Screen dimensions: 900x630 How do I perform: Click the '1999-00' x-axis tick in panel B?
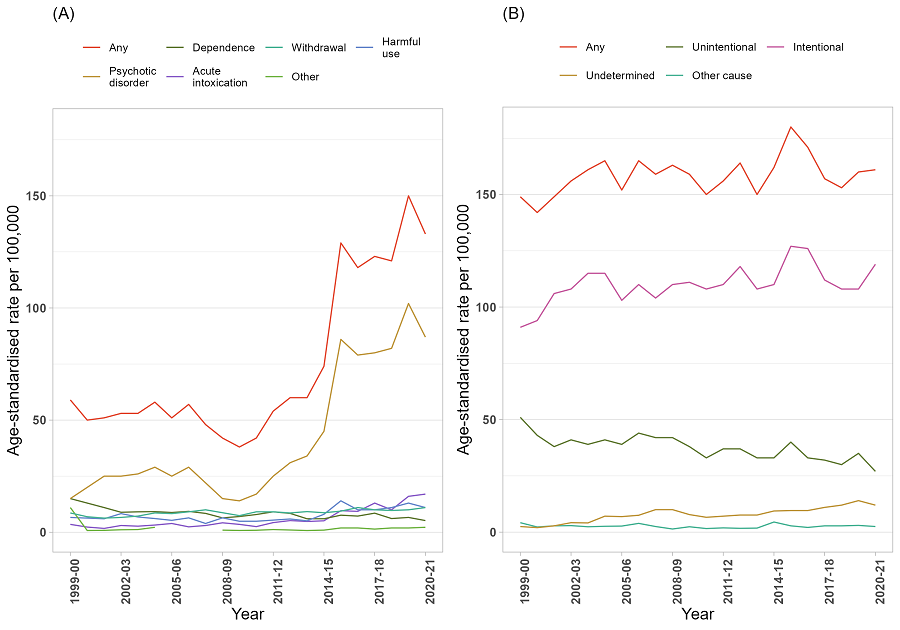click(x=525, y=580)
